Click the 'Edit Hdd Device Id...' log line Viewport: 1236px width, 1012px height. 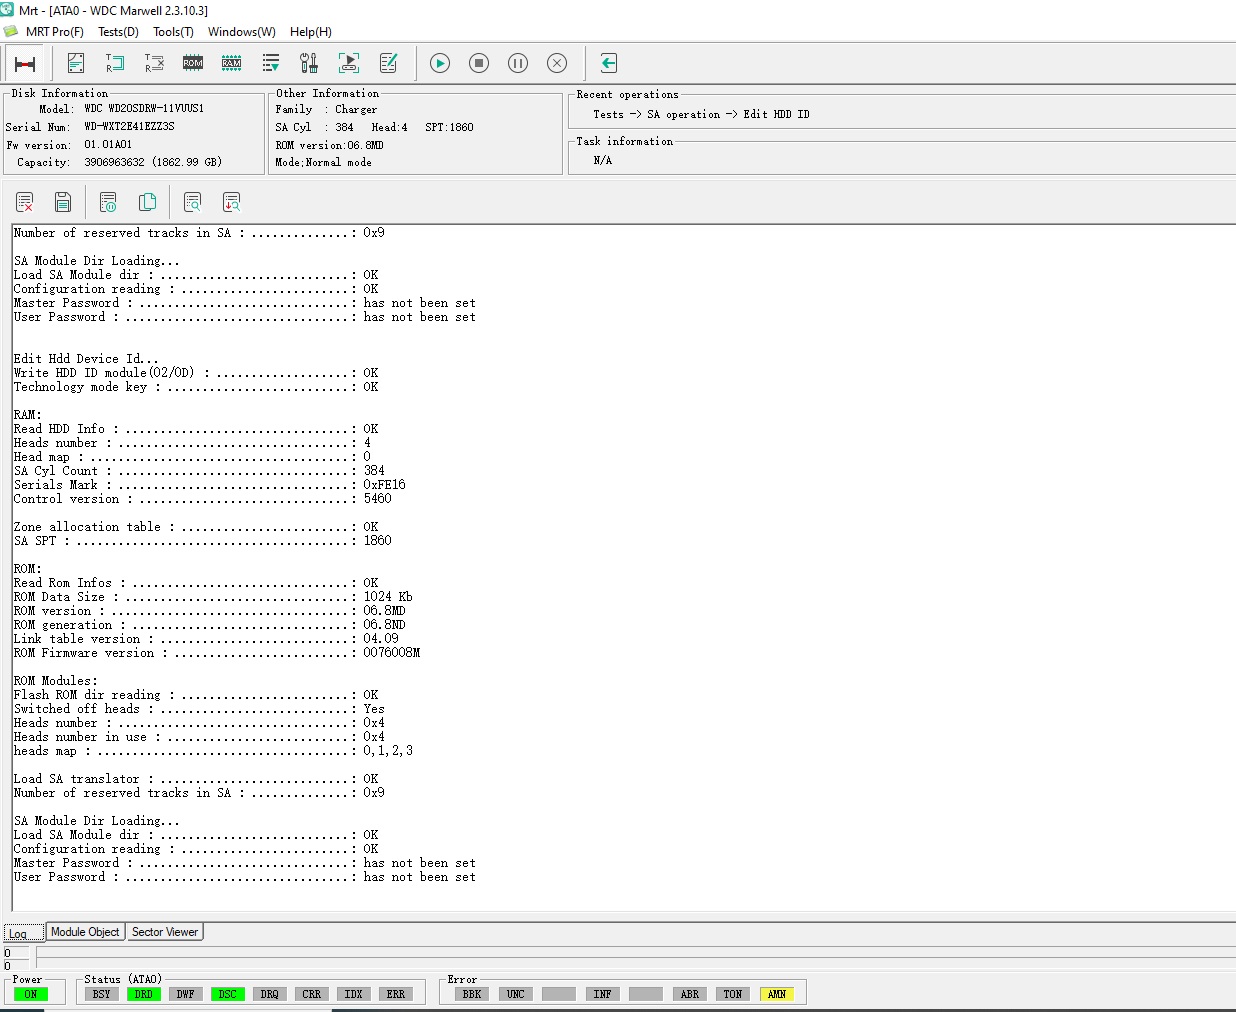[x=86, y=358]
